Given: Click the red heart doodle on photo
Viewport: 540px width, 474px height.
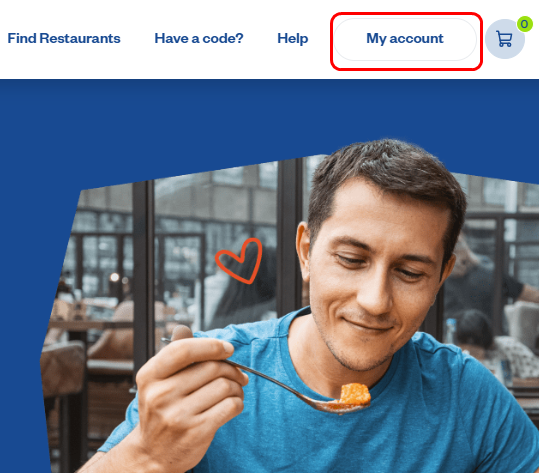Looking at the screenshot, I should (x=239, y=260).
